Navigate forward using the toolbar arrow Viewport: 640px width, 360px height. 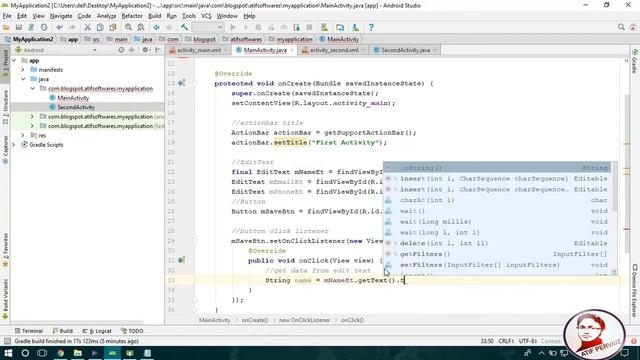(x=169, y=27)
